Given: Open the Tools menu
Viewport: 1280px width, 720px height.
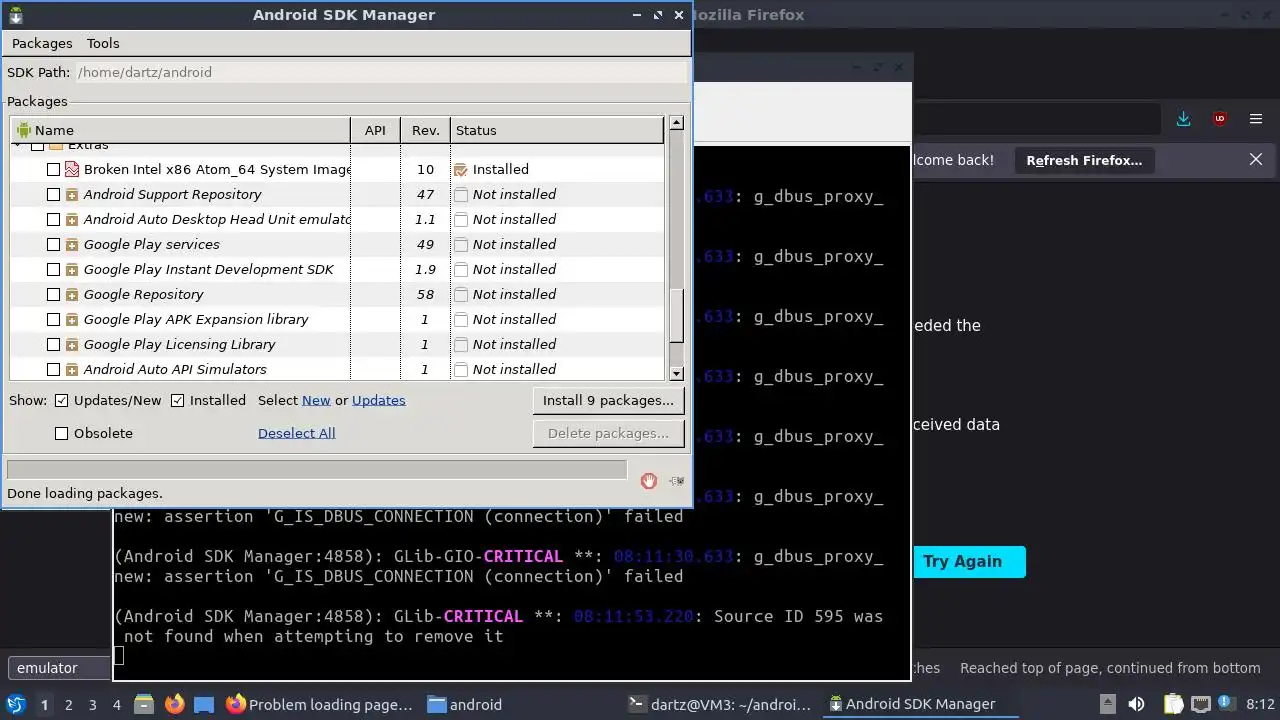Looking at the screenshot, I should (103, 44).
